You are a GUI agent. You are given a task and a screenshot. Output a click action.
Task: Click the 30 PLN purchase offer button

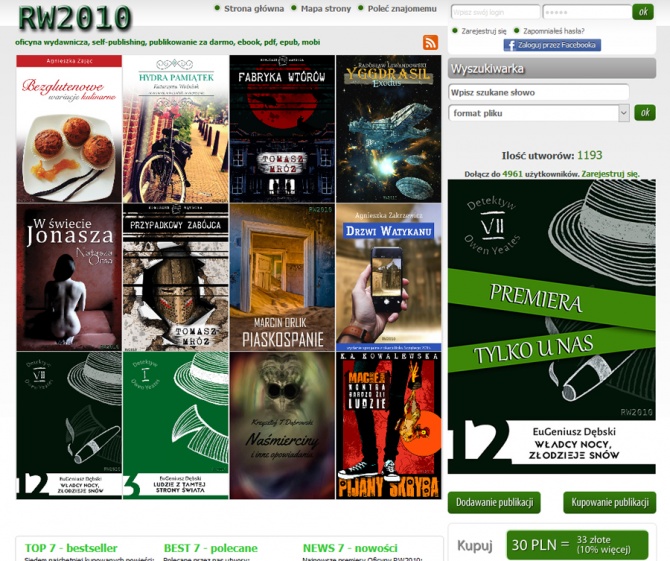point(577,545)
